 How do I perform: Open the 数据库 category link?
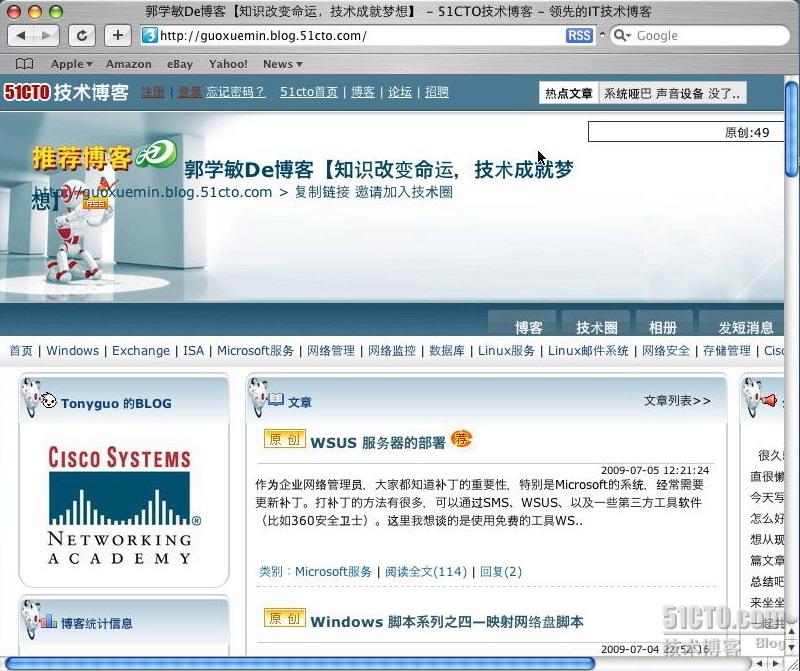point(447,351)
